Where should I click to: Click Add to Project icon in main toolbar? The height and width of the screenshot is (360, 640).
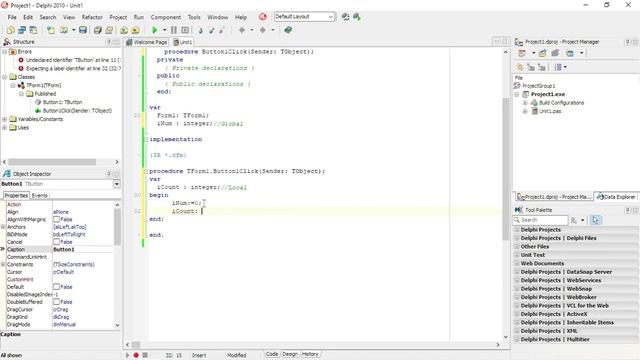pos(124,30)
